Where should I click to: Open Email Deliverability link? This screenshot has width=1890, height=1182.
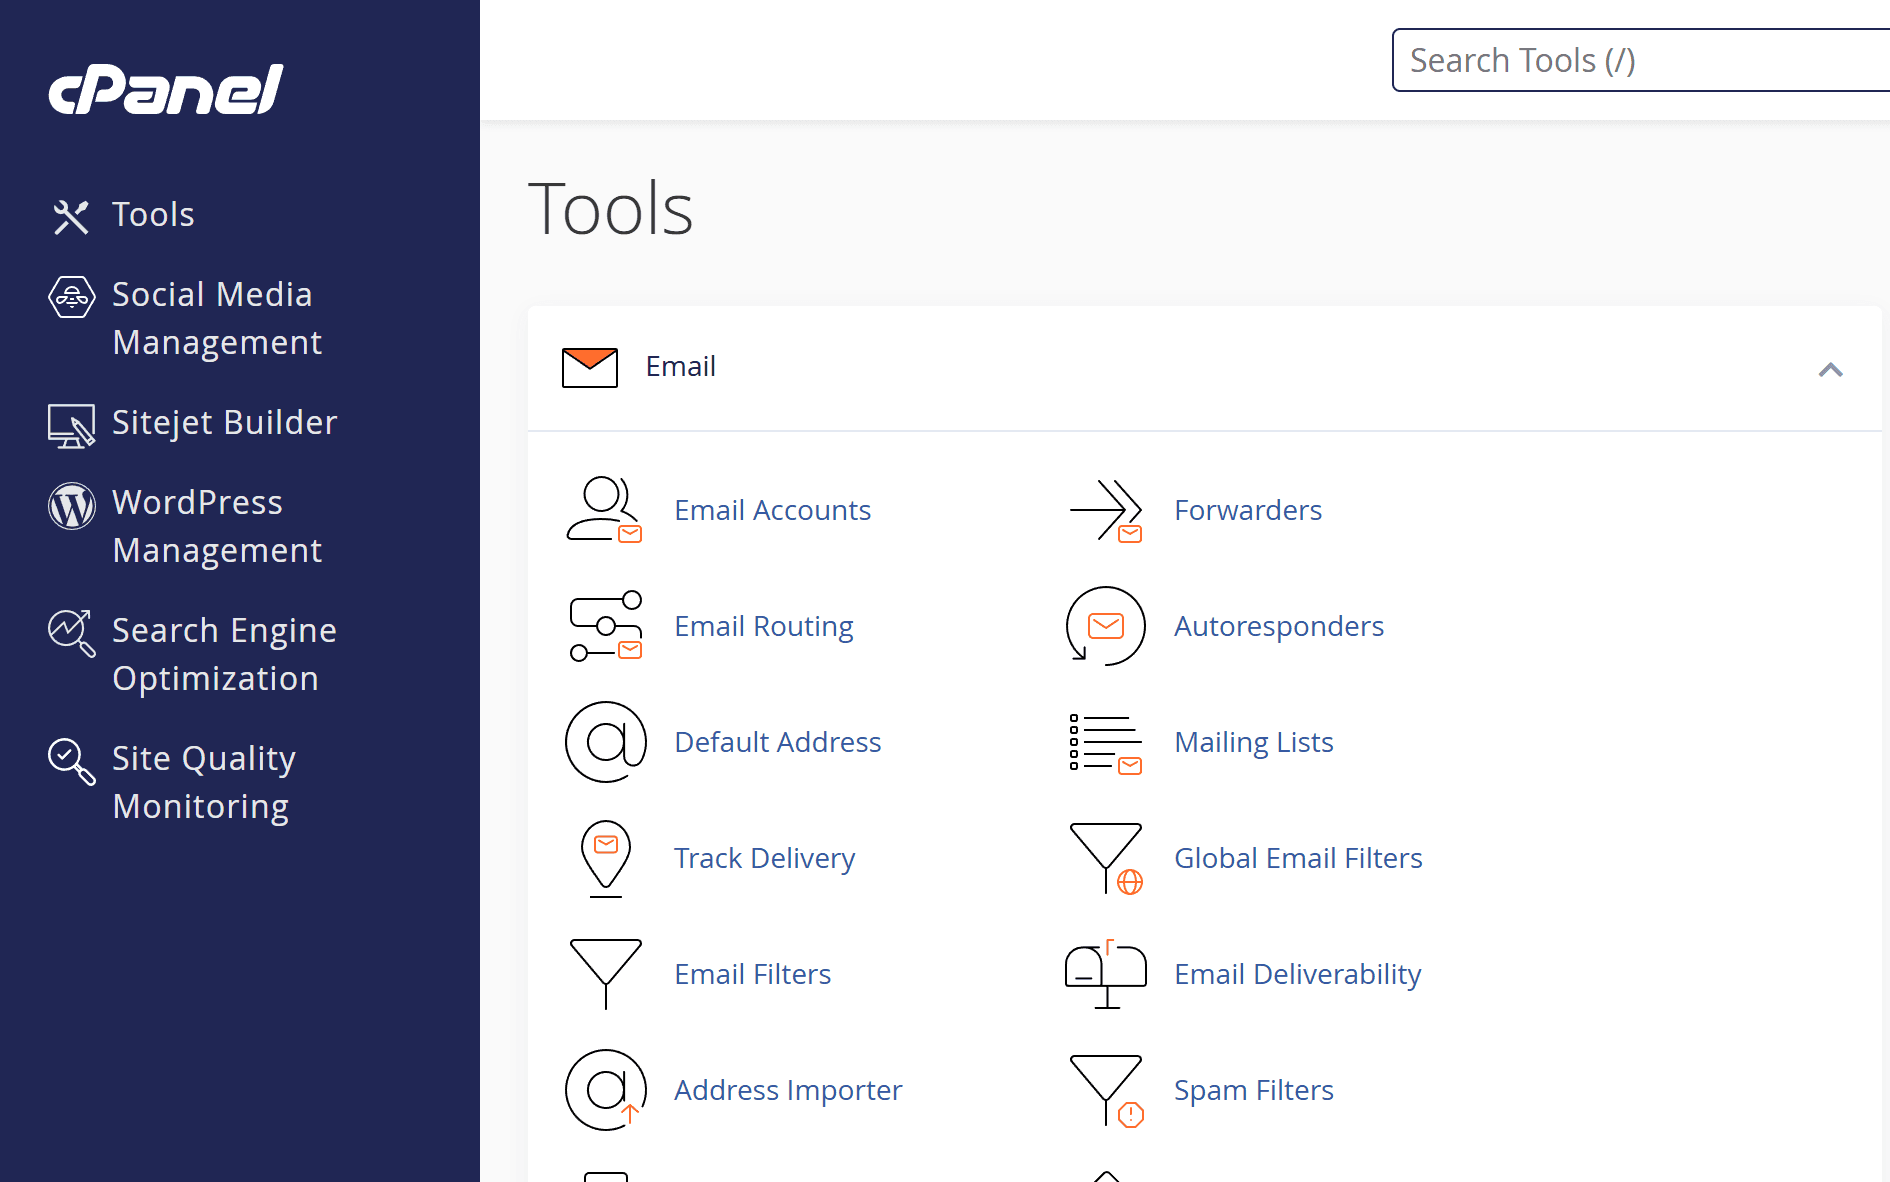click(x=1297, y=974)
